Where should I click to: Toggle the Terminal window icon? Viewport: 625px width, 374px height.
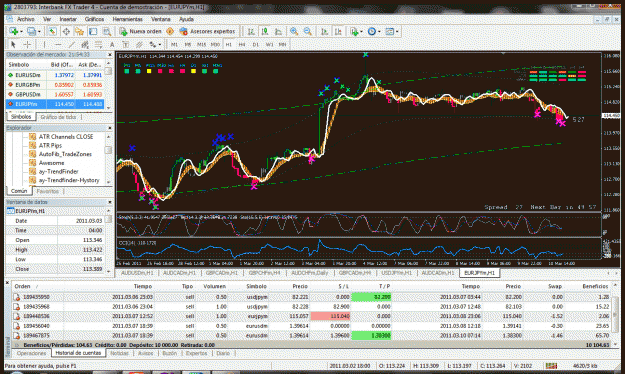(93, 31)
